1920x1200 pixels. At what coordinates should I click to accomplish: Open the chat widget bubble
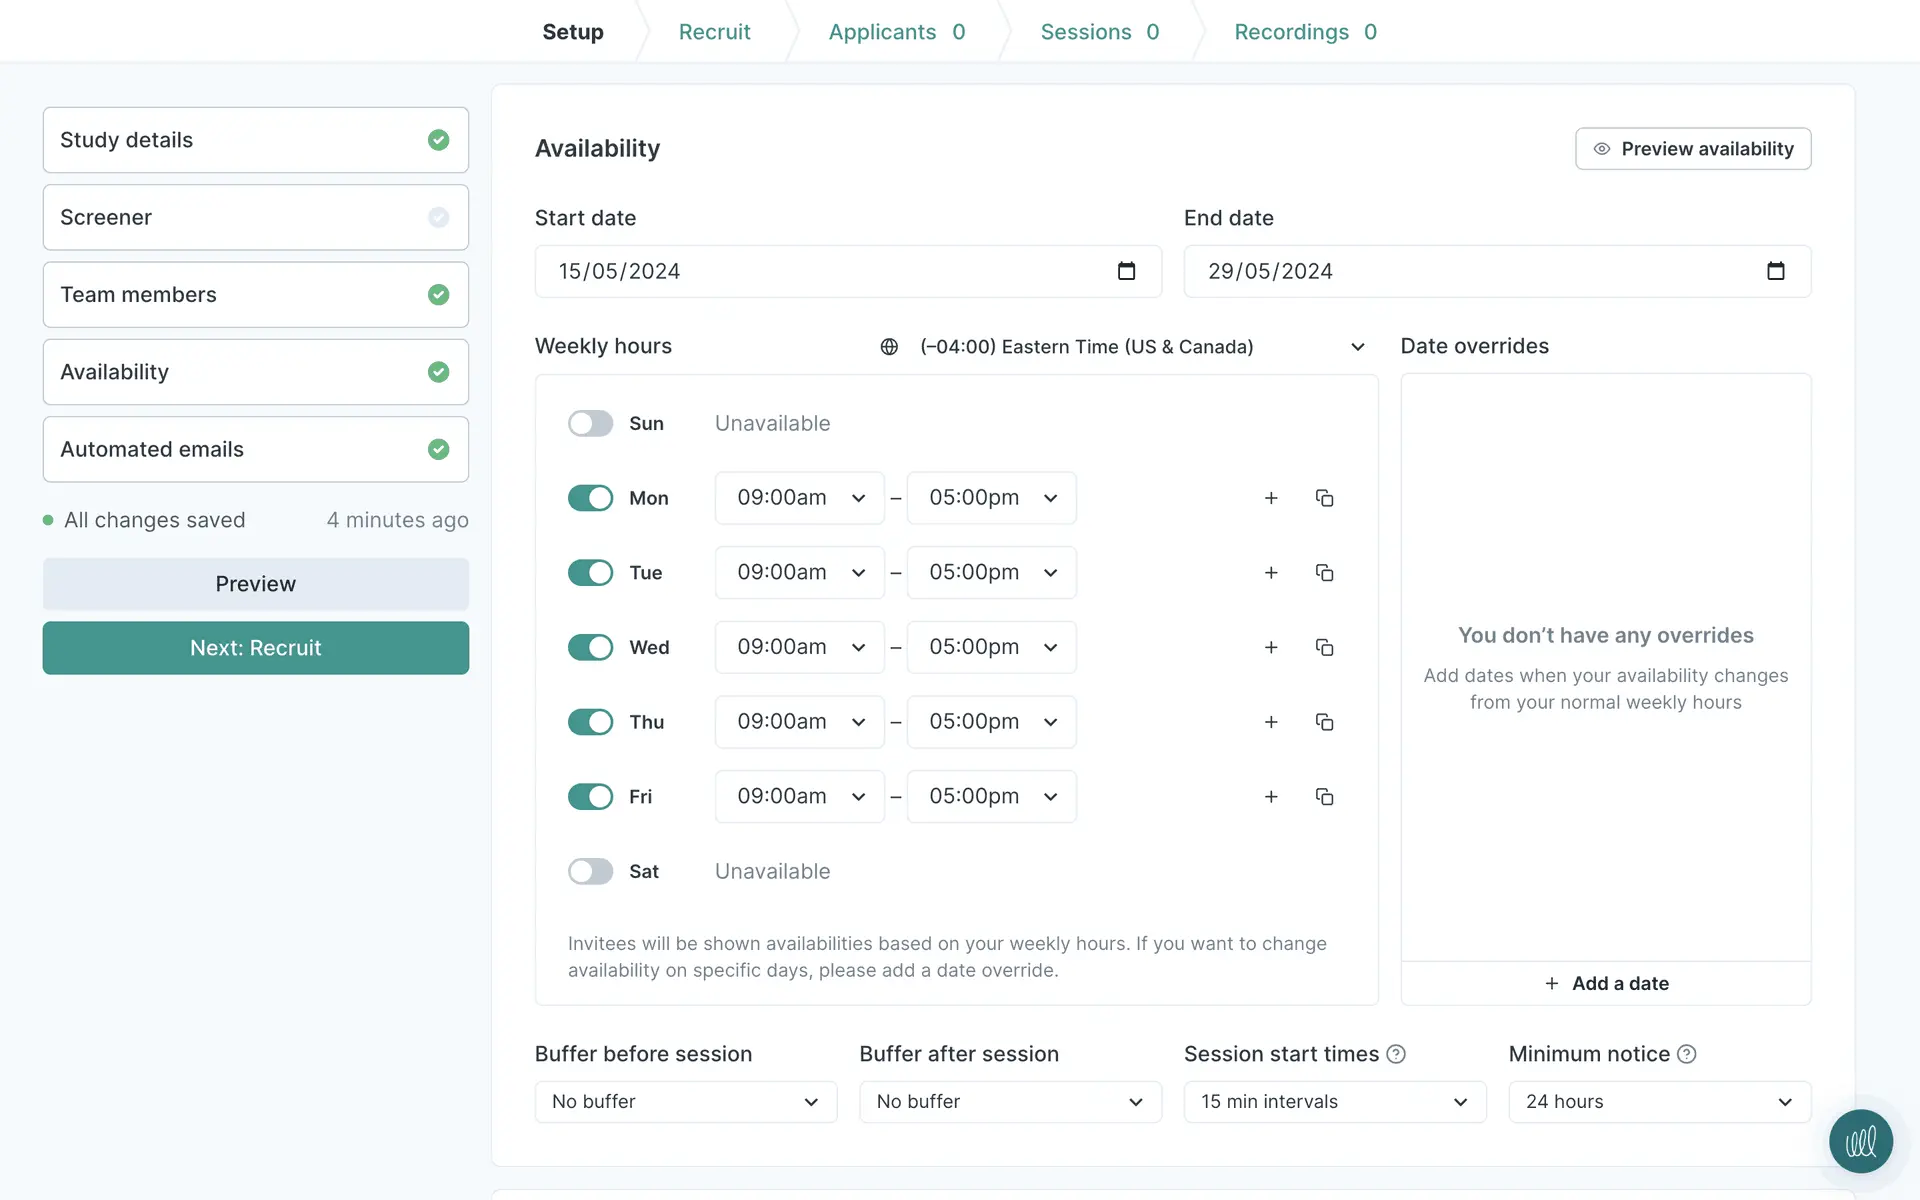[1860, 1141]
